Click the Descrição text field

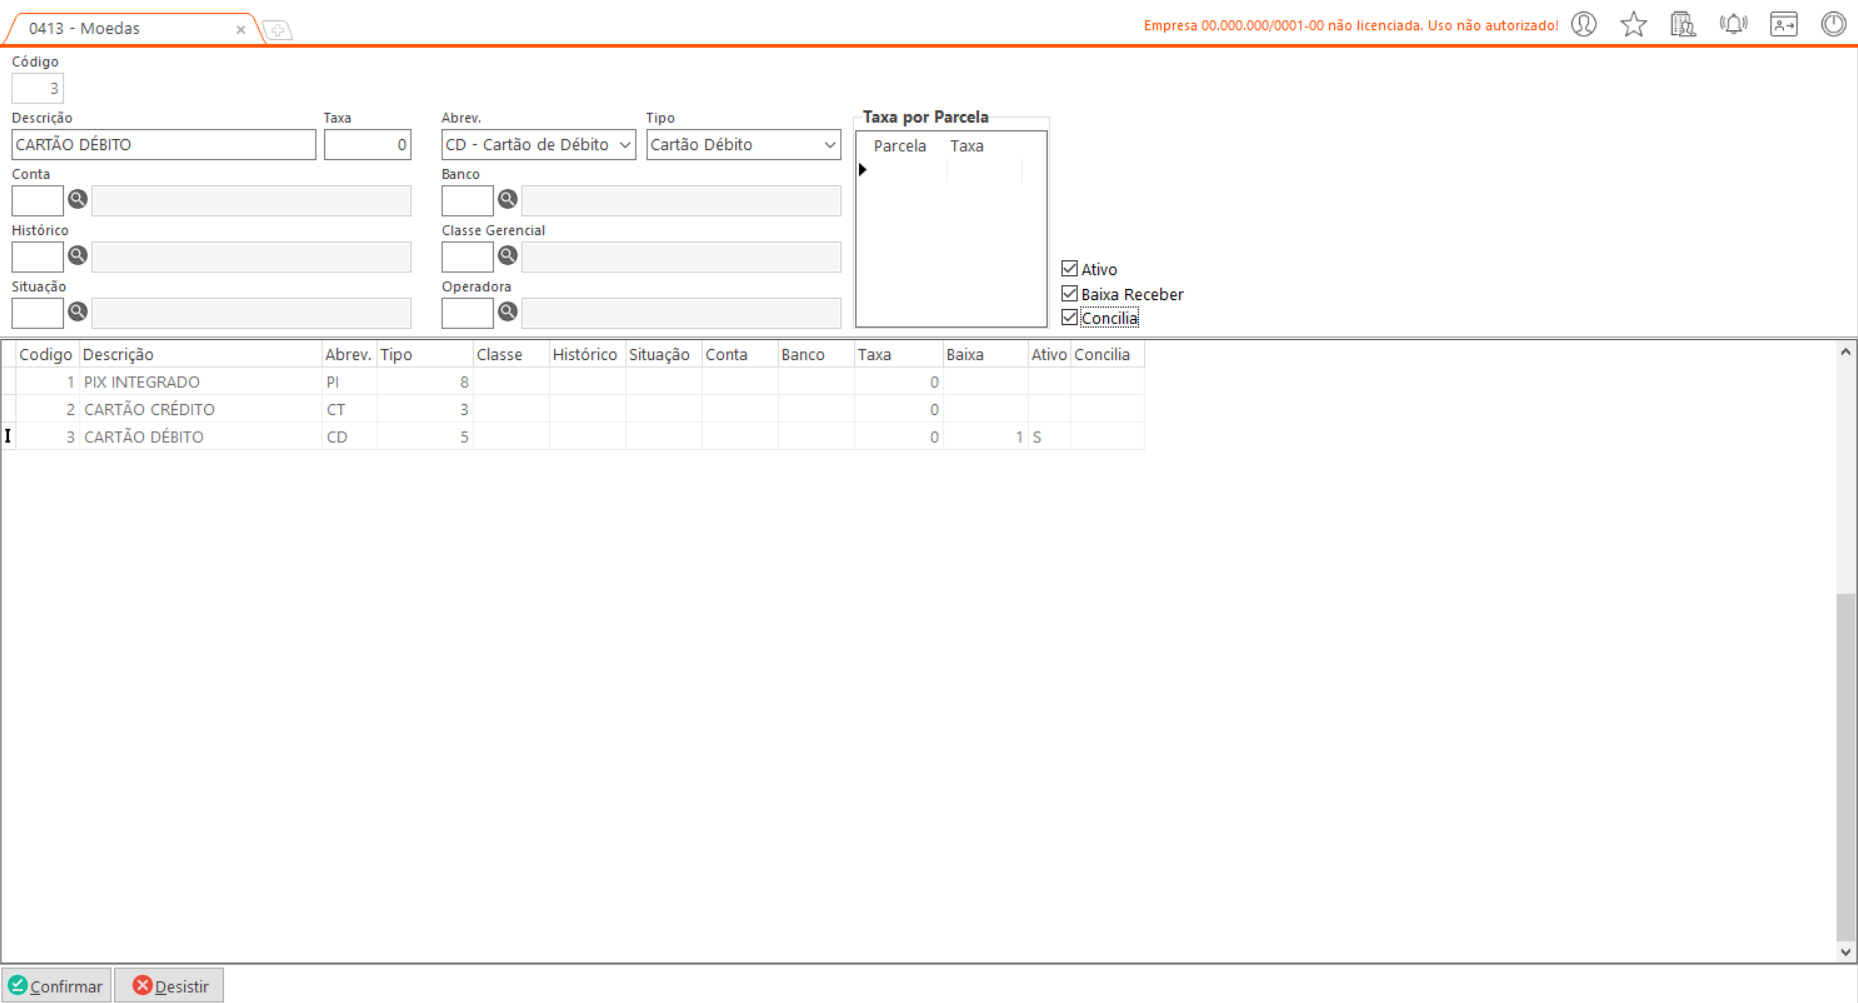(x=164, y=145)
